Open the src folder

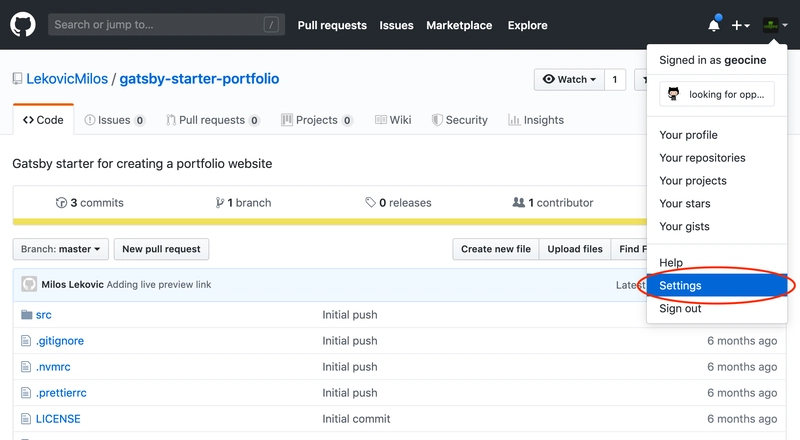point(43,315)
